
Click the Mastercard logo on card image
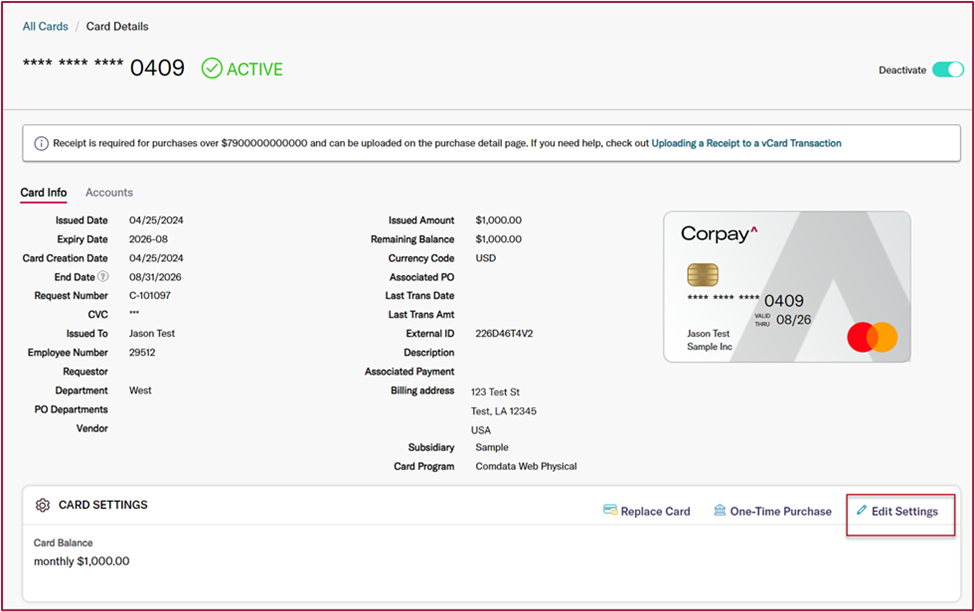tap(872, 337)
